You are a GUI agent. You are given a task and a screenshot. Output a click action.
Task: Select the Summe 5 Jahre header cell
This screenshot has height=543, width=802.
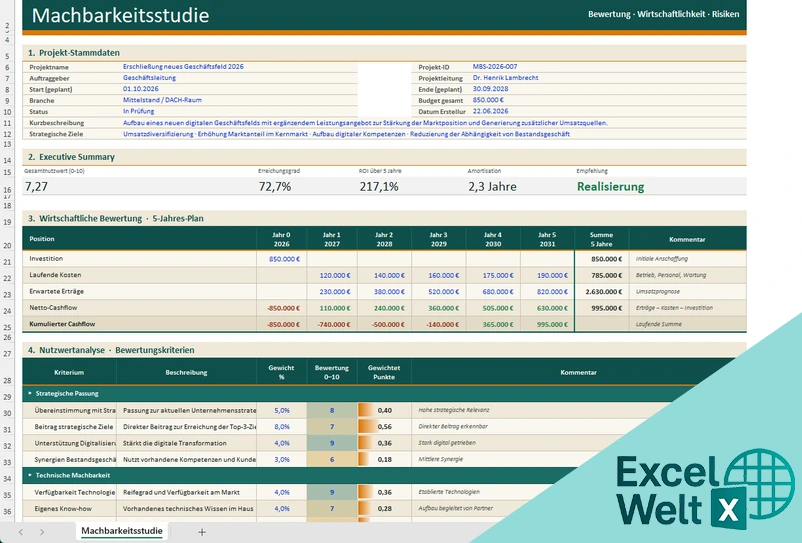pyautogui.click(x=602, y=239)
